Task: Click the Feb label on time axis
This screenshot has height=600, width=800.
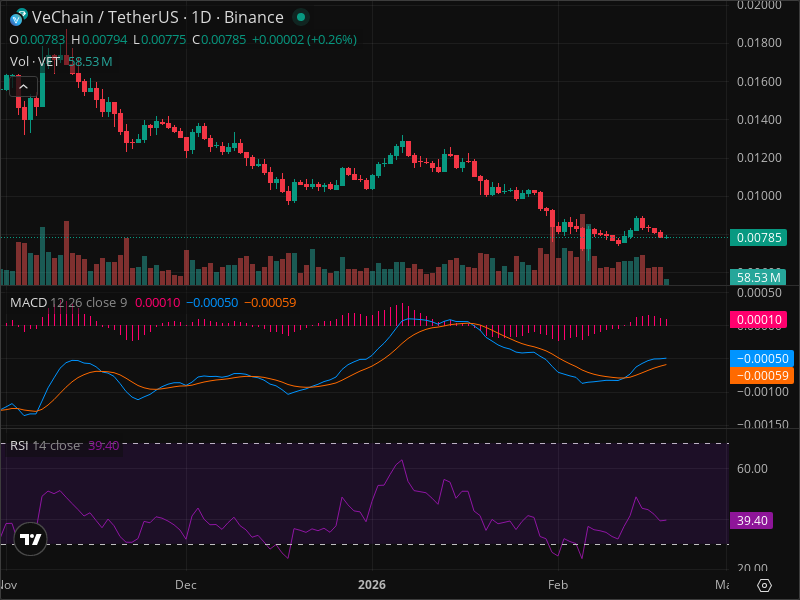Action: point(558,585)
